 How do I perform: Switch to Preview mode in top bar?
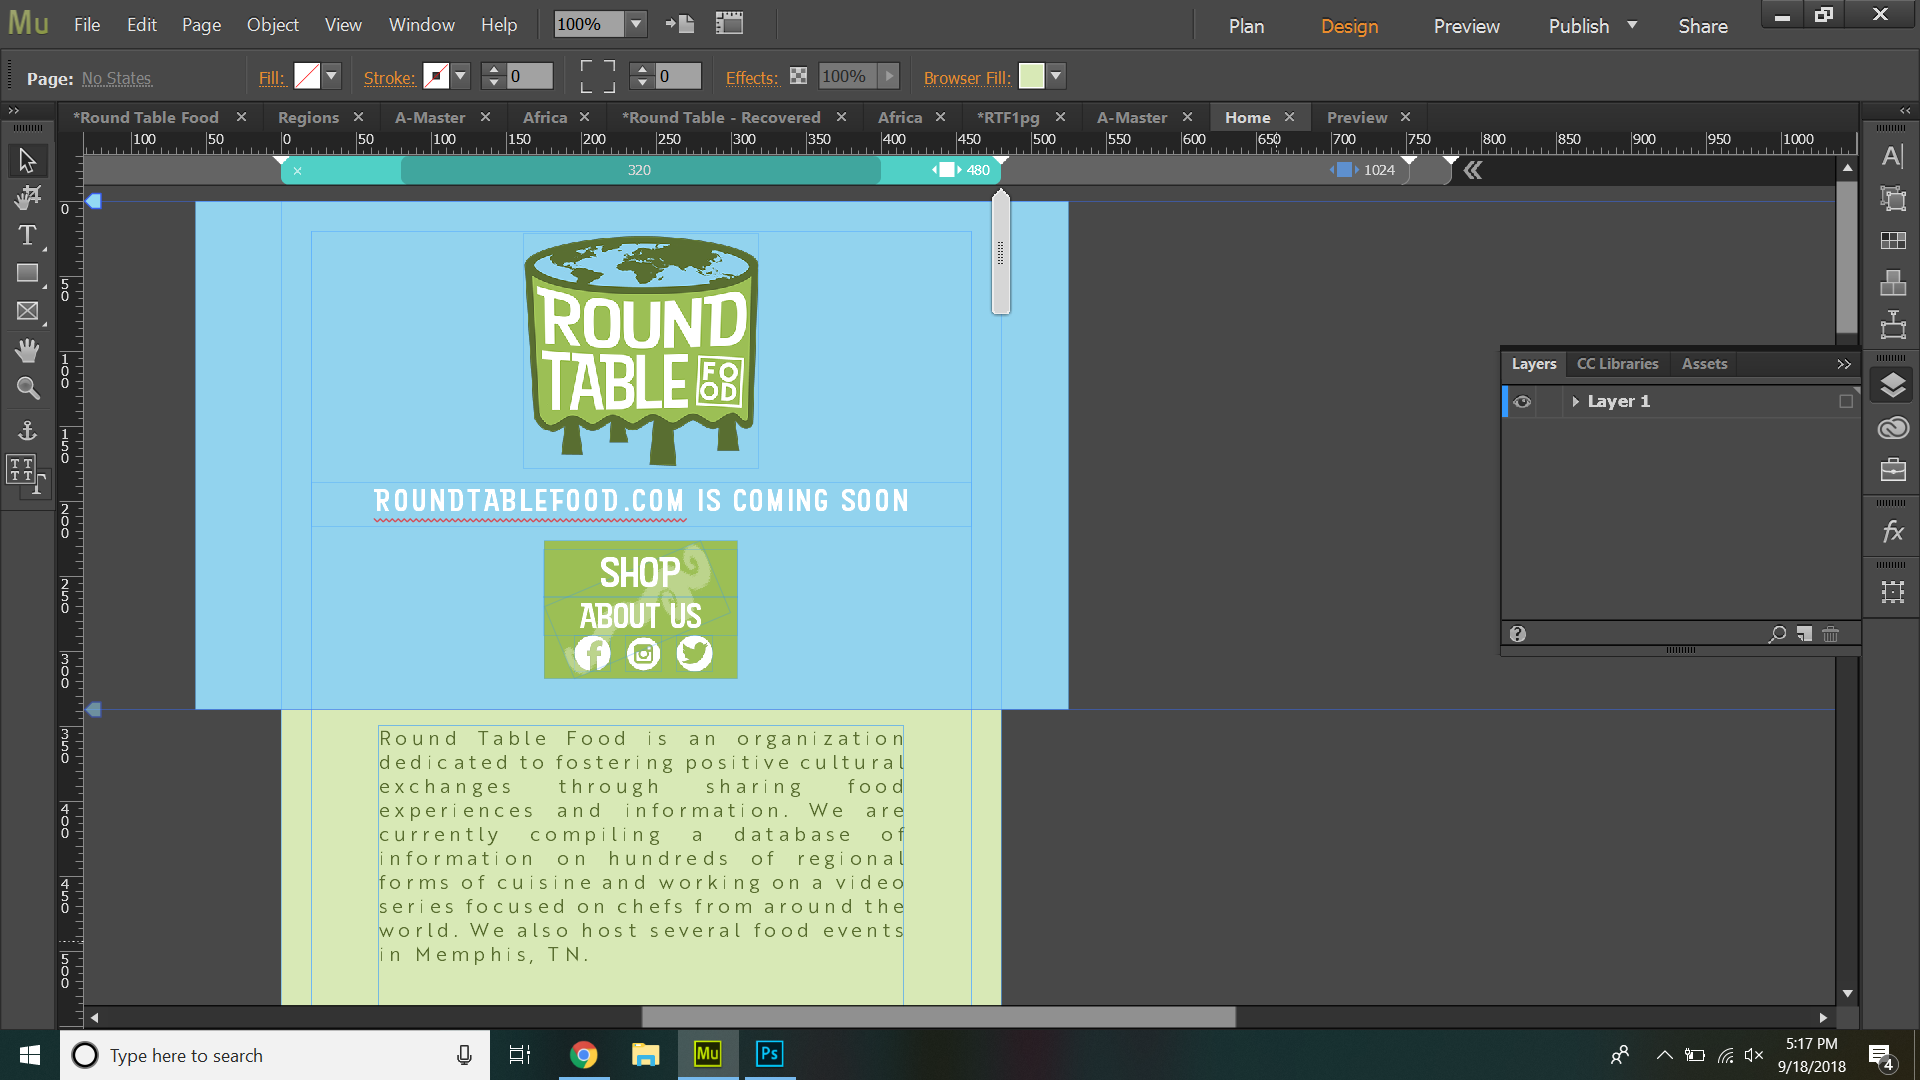pos(1466,26)
